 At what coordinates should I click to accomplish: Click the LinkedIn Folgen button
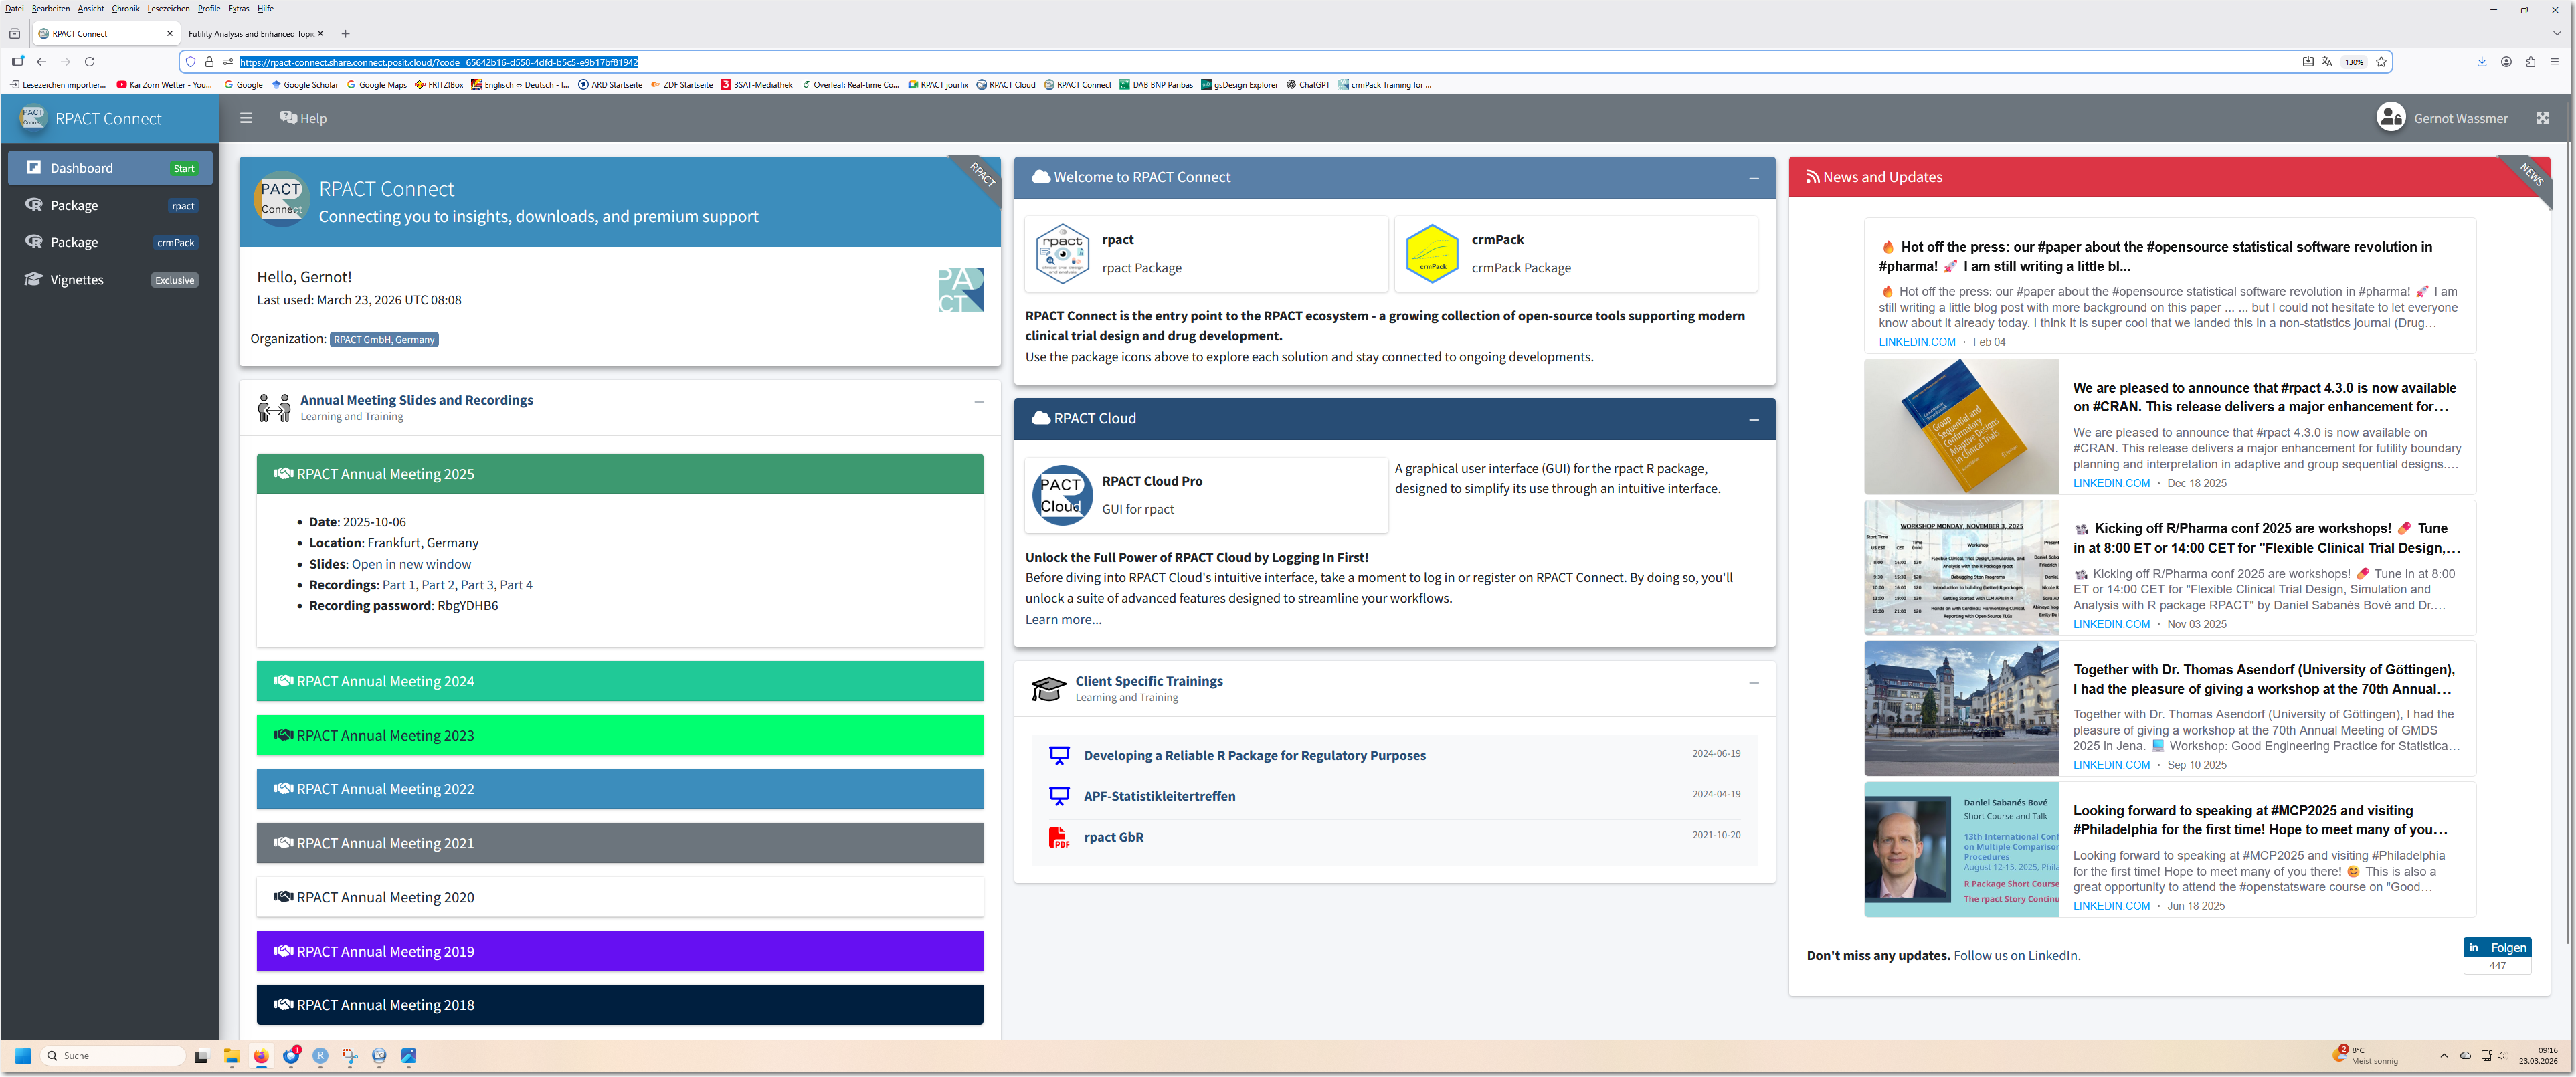click(x=2507, y=947)
